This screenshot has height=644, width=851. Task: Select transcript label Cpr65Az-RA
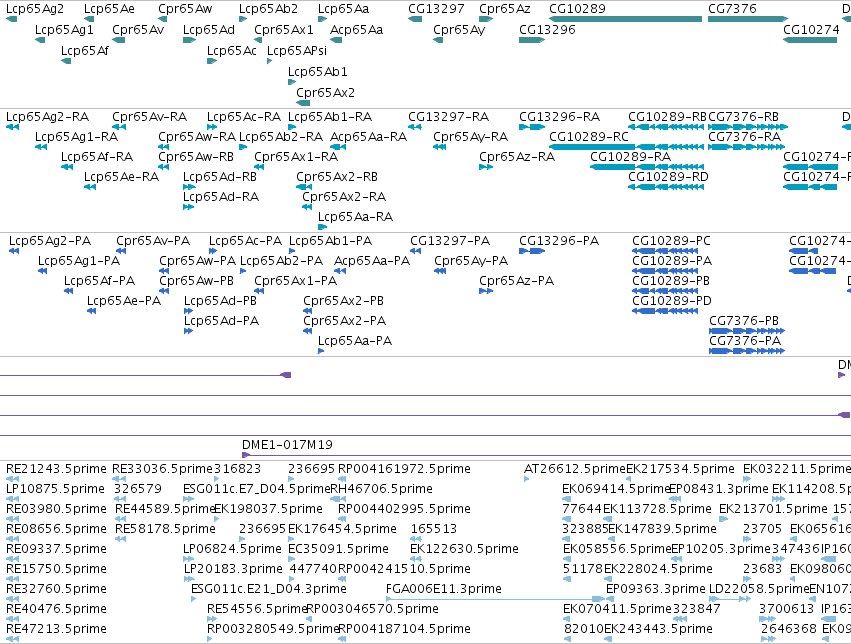pyautogui.click(x=517, y=157)
